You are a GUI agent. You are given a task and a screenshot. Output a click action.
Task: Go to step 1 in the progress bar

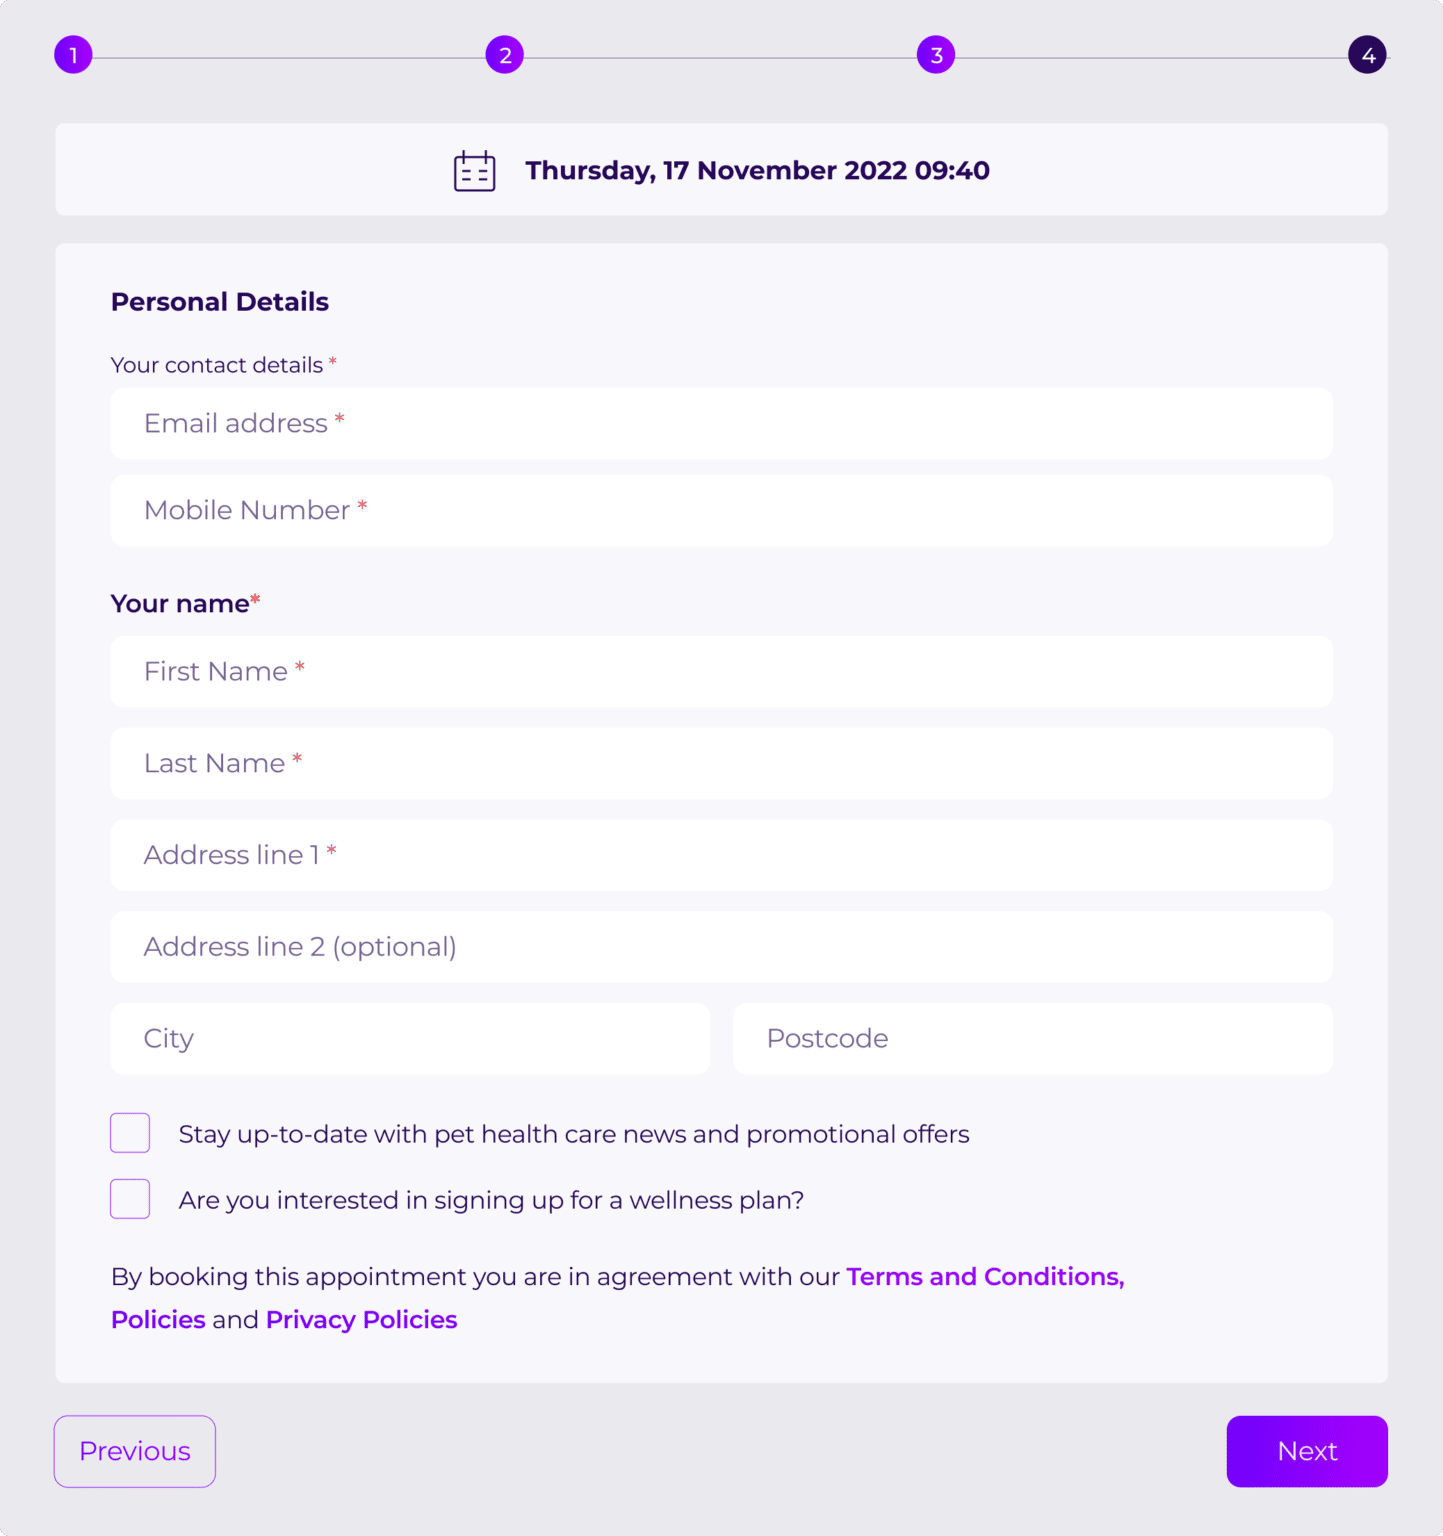click(73, 55)
